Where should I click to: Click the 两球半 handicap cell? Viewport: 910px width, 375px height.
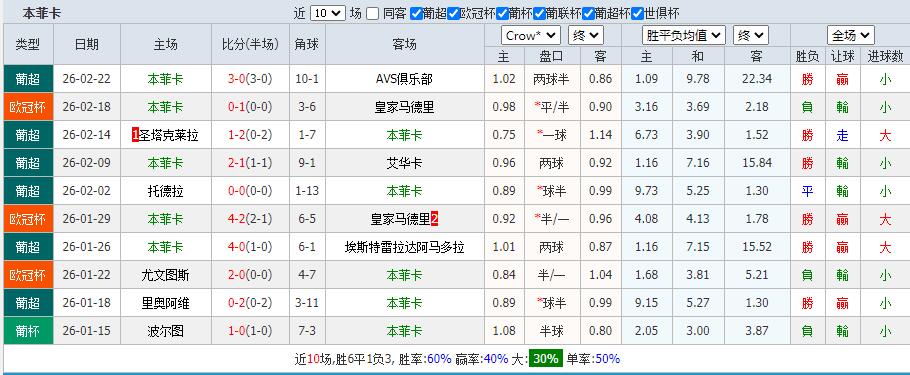(552, 79)
